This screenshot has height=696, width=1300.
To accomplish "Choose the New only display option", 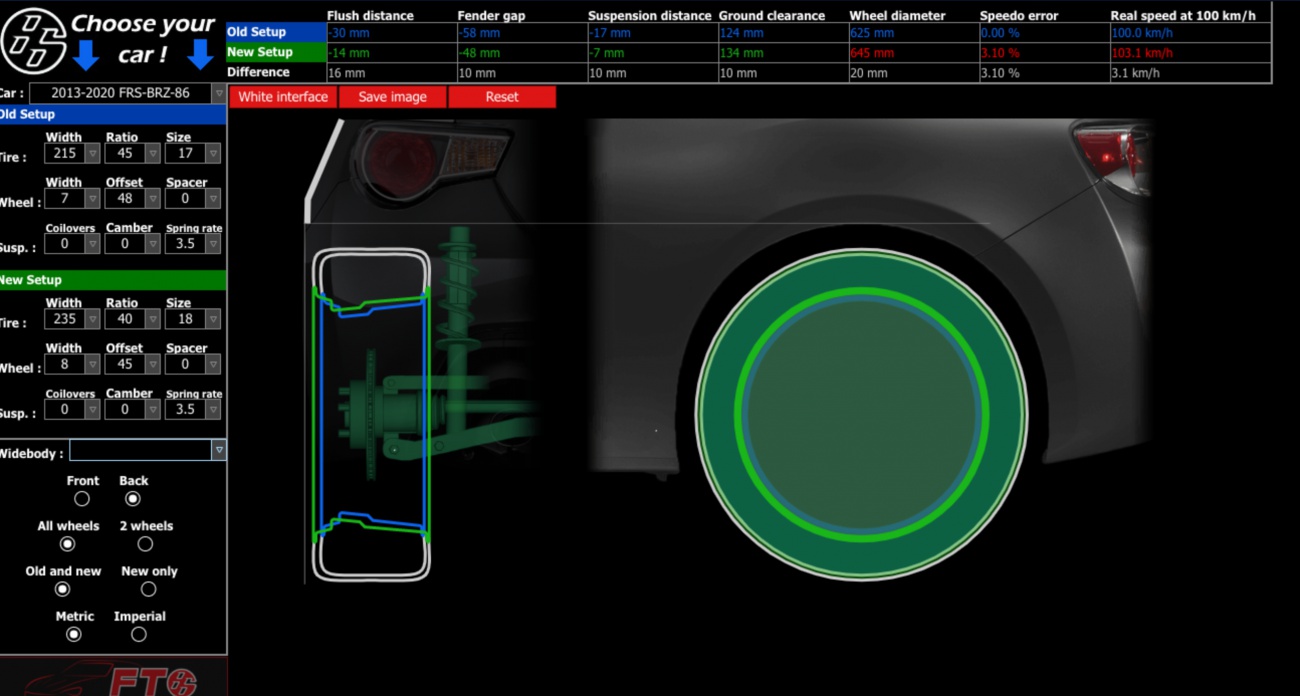I will point(149,589).
